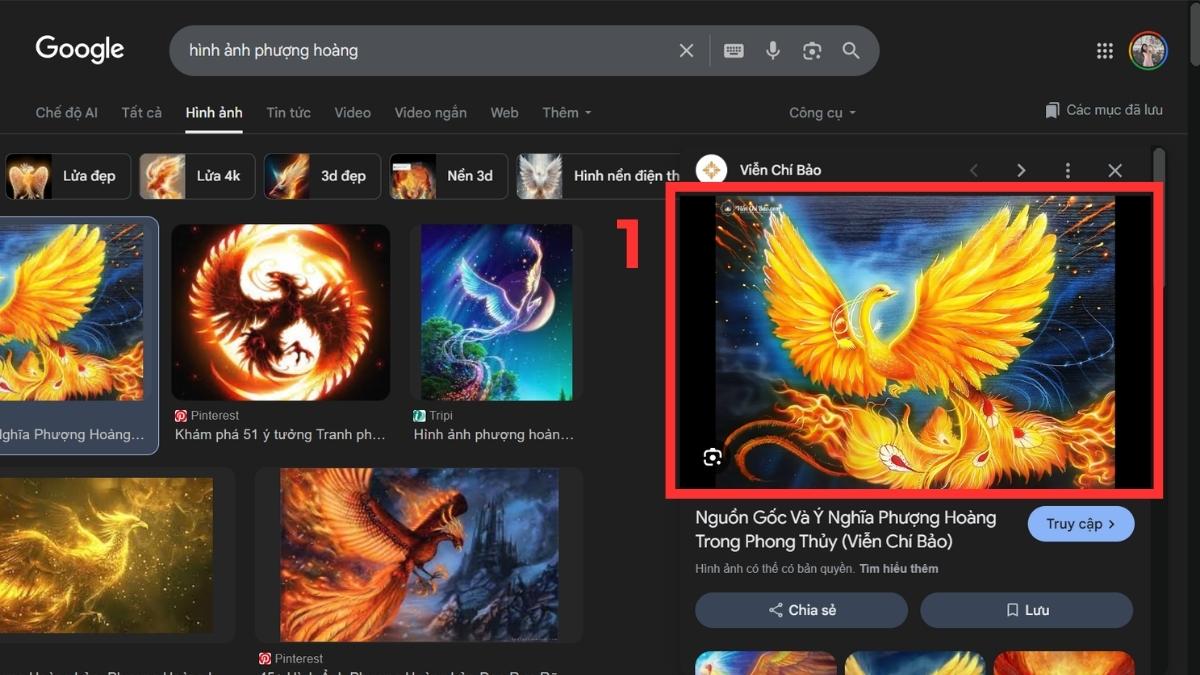
Task: Click the large preview phoenix image
Action: click(x=914, y=341)
